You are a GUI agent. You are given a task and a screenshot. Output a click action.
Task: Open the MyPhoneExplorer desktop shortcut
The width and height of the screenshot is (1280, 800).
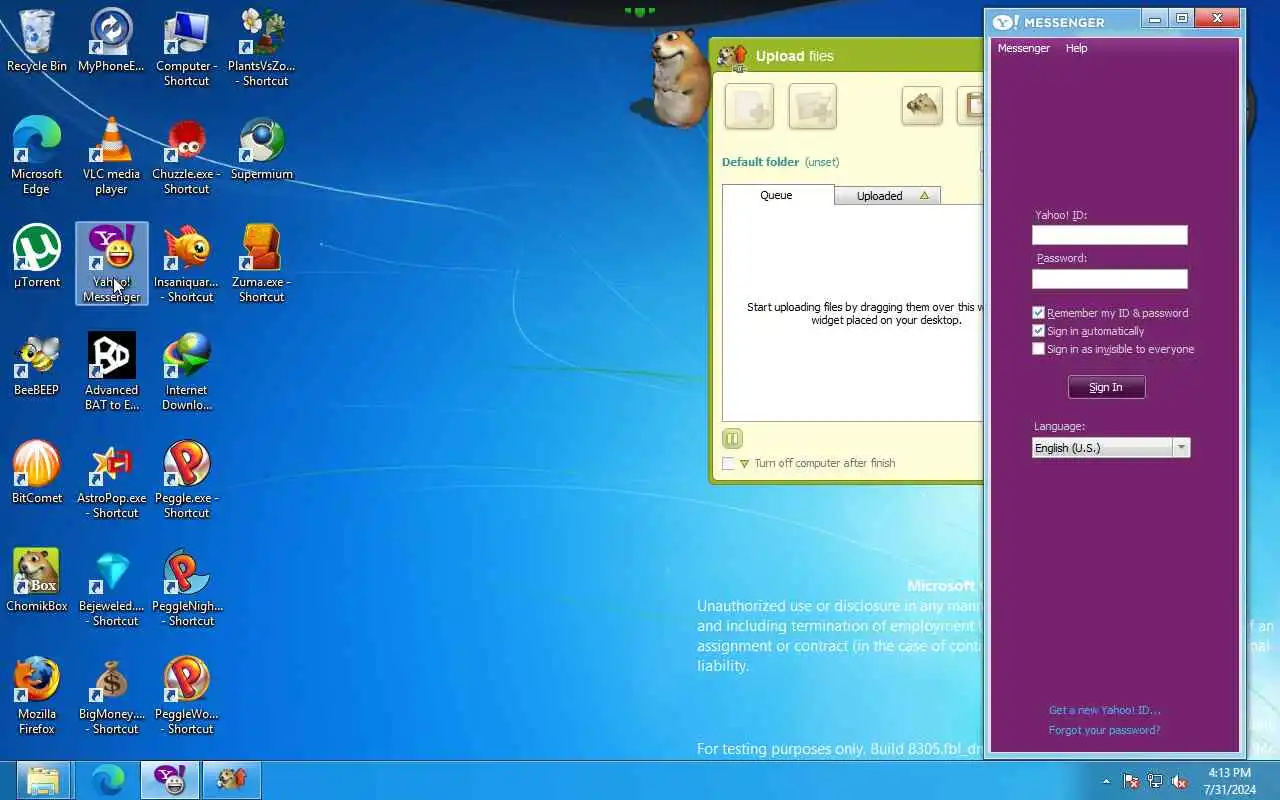coord(111,42)
